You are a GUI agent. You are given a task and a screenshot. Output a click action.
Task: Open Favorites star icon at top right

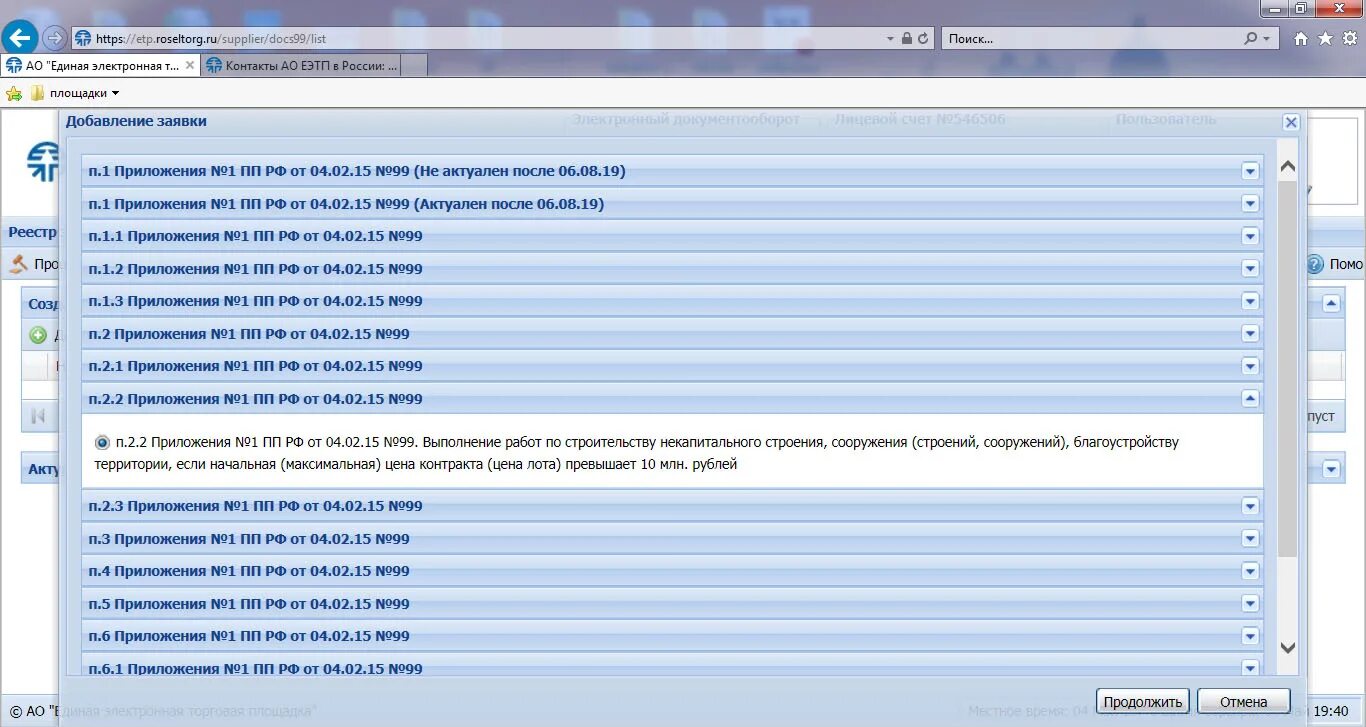point(1325,39)
